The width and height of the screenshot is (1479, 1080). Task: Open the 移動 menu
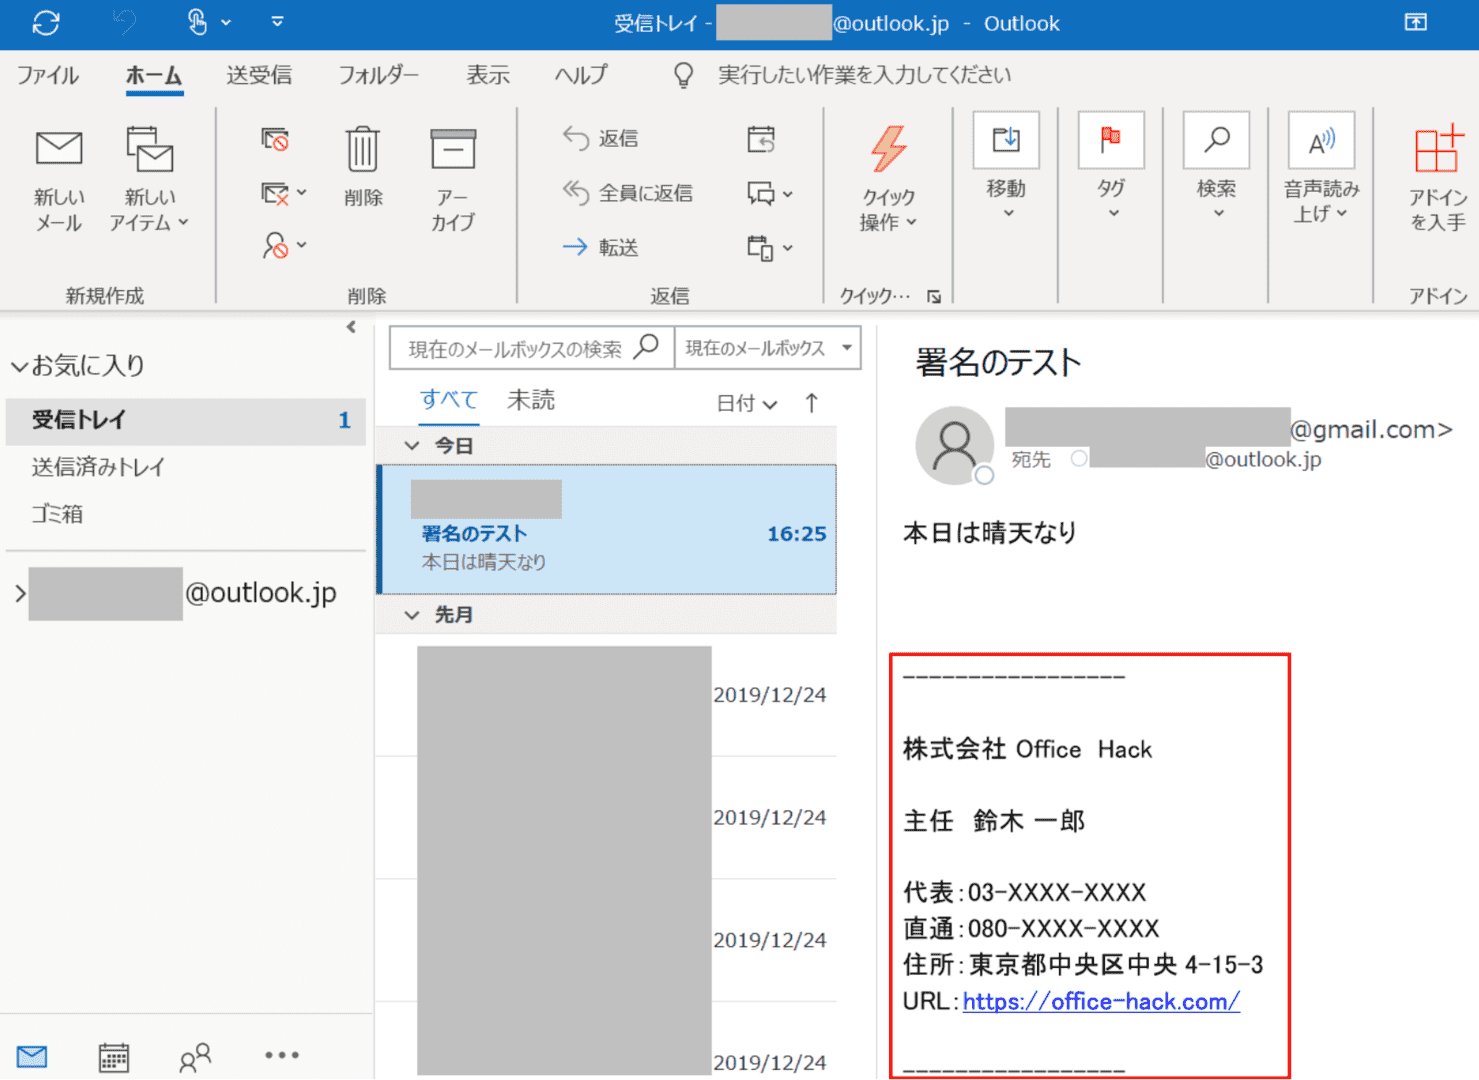(1007, 166)
